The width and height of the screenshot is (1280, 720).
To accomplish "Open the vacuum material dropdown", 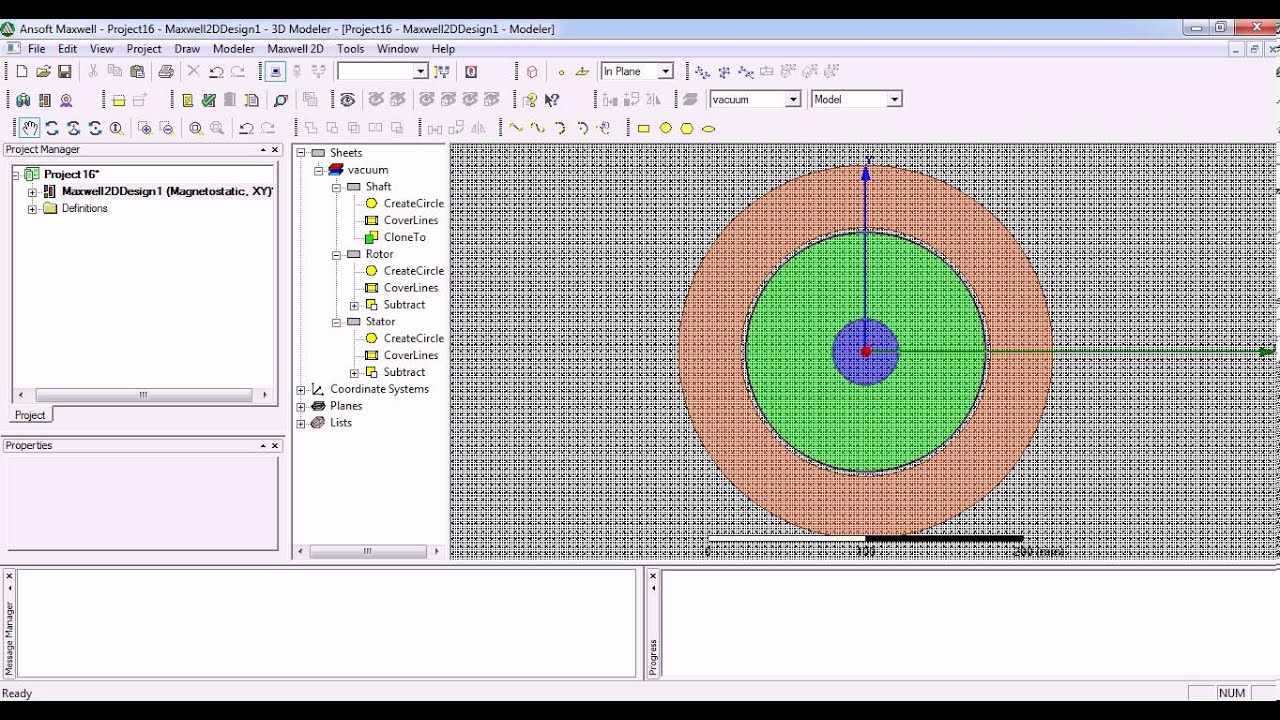I will (x=793, y=99).
